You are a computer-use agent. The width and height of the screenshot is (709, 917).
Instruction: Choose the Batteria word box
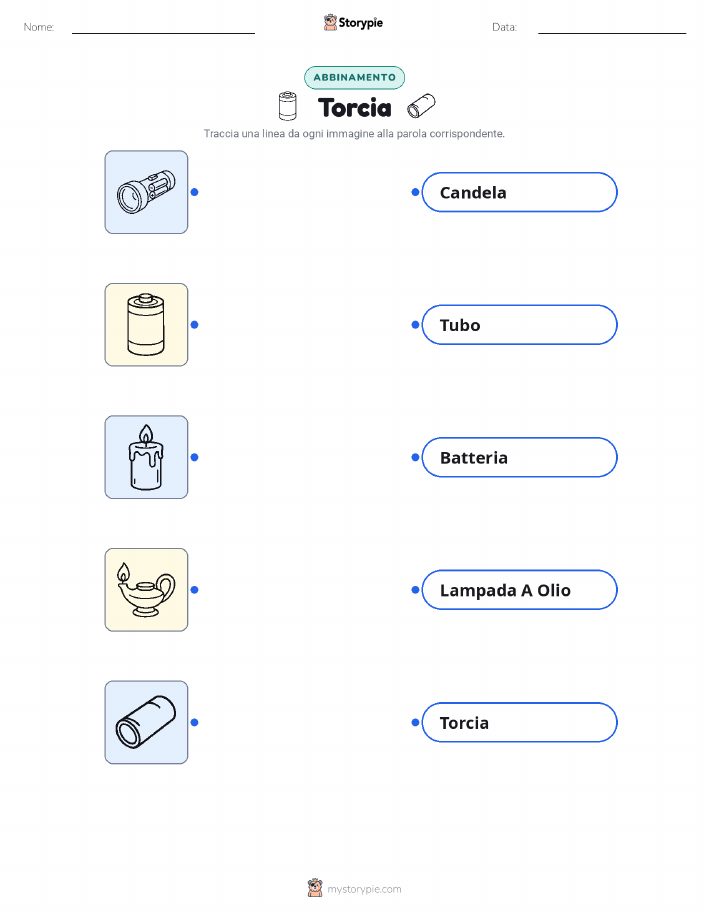click(519, 457)
